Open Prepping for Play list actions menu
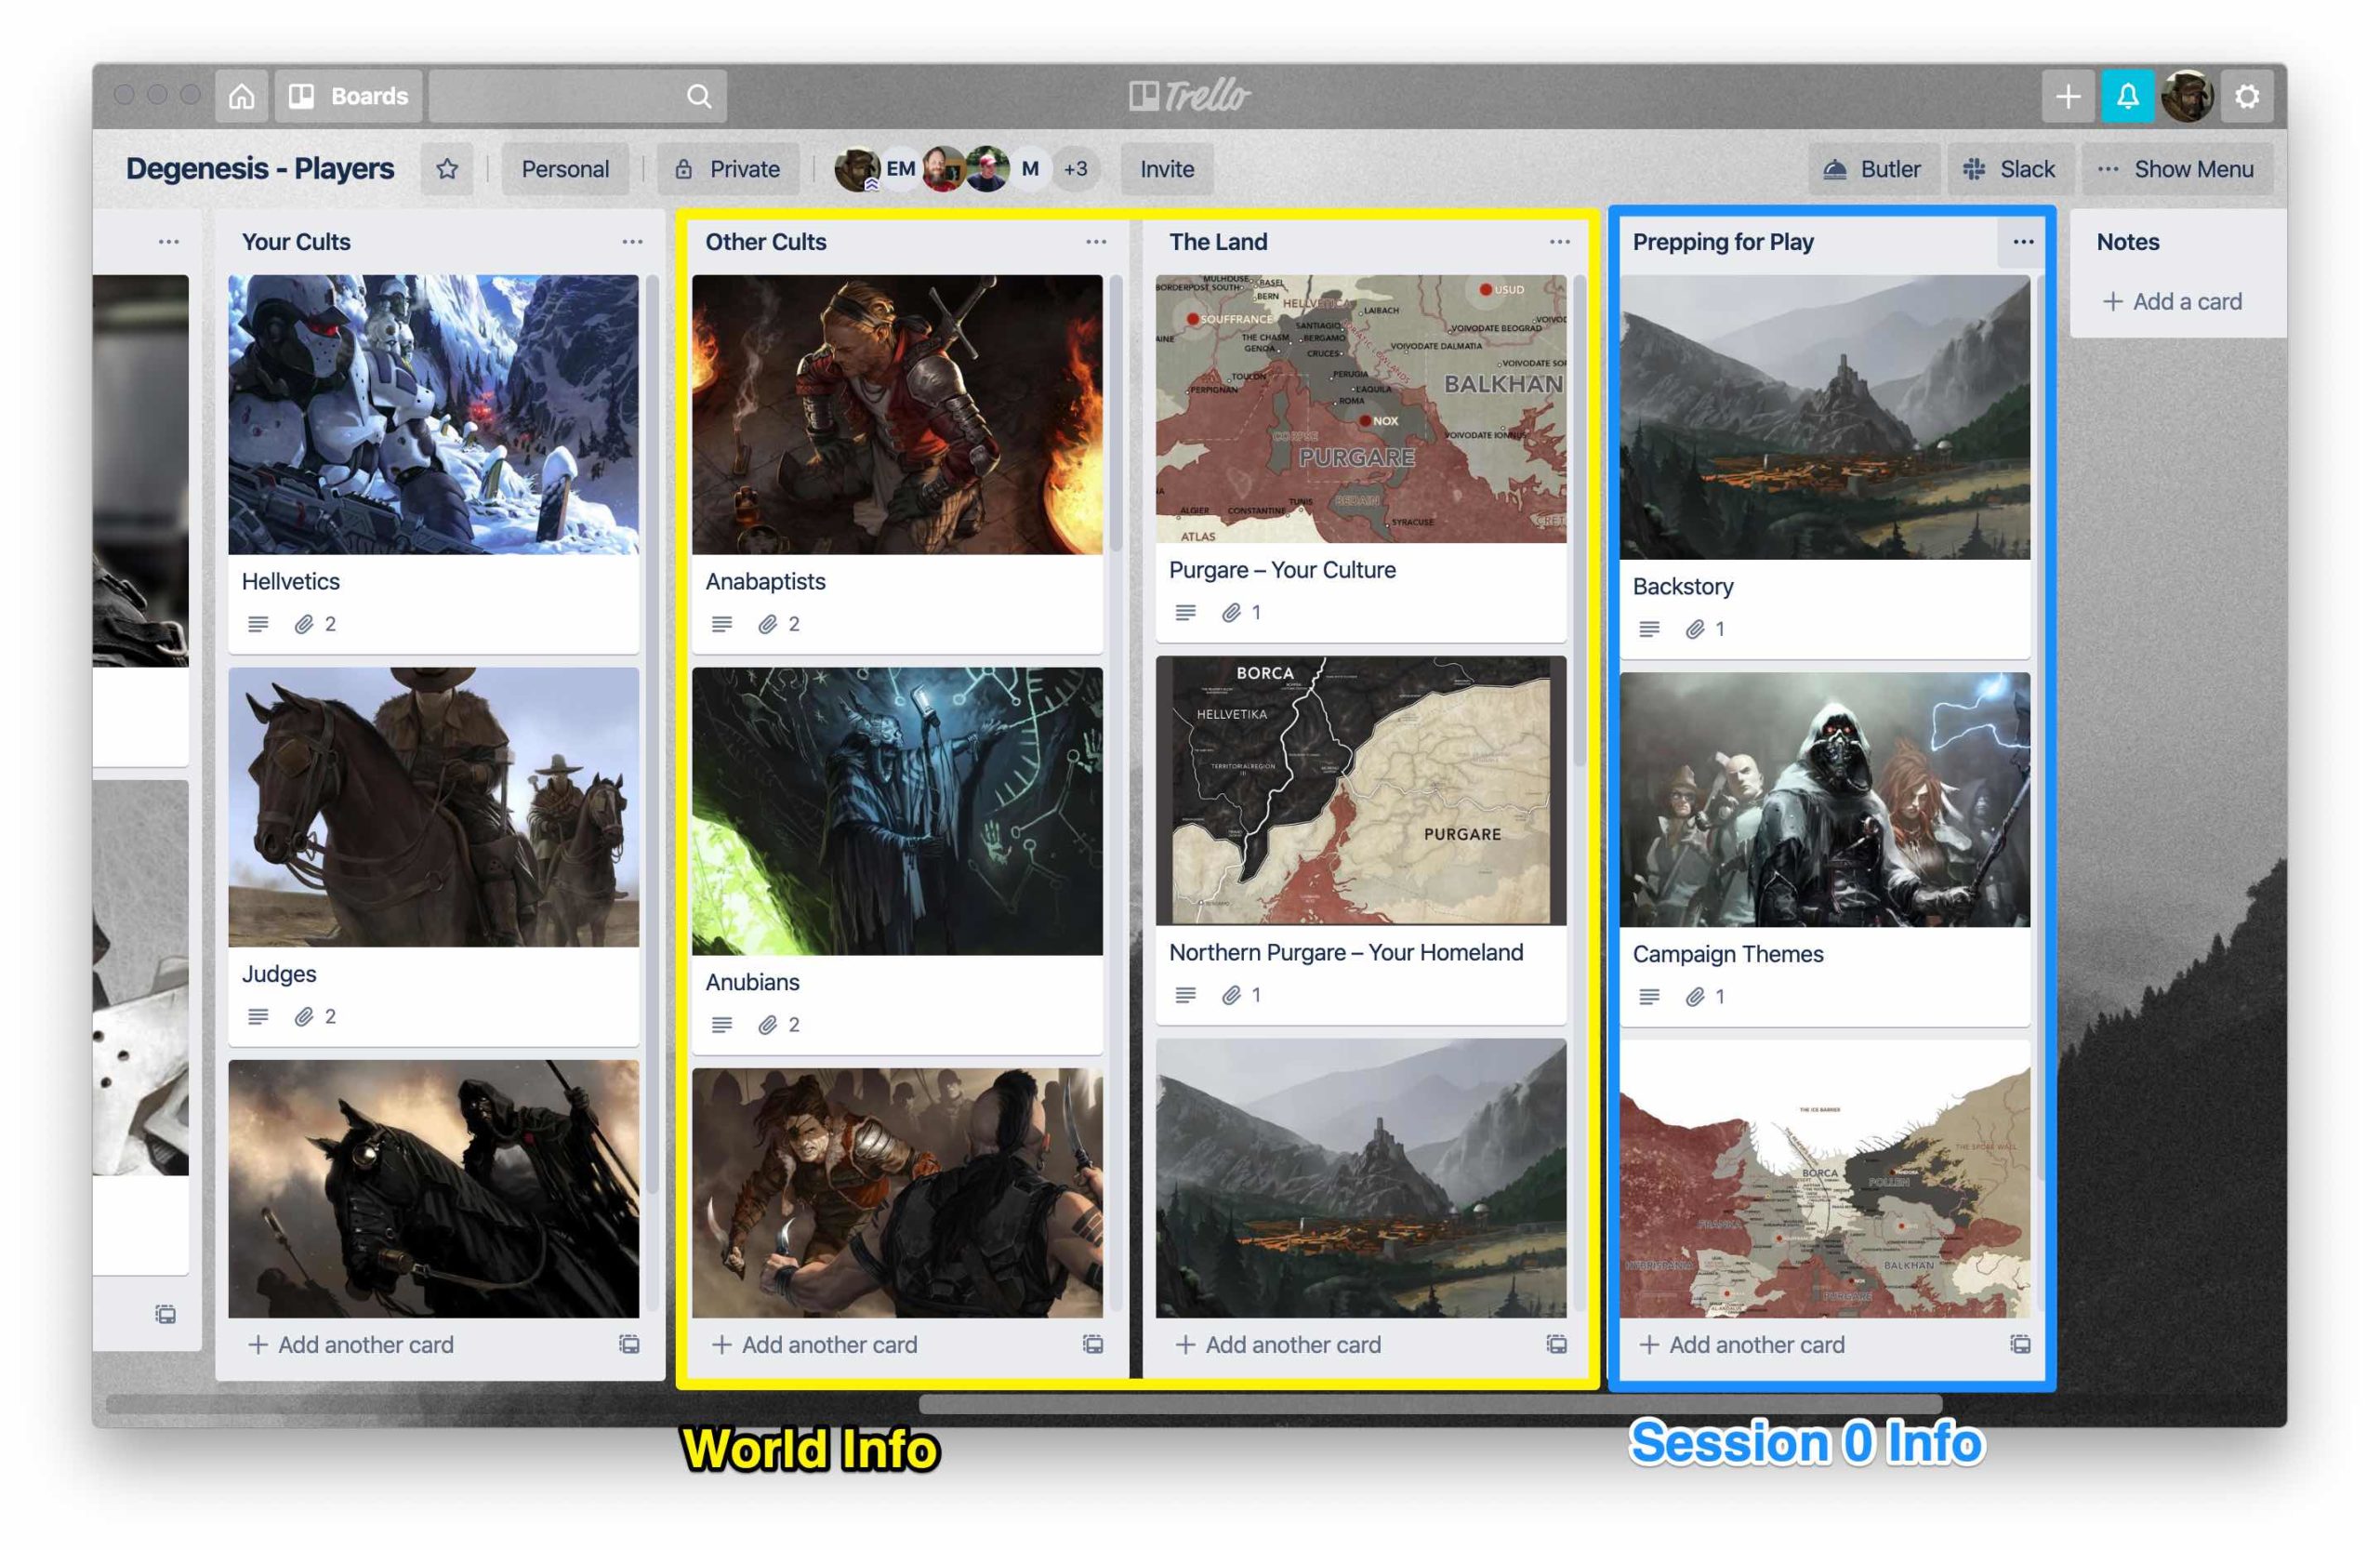This screenshot has width=2380, height=1550. click(2023, 242)
